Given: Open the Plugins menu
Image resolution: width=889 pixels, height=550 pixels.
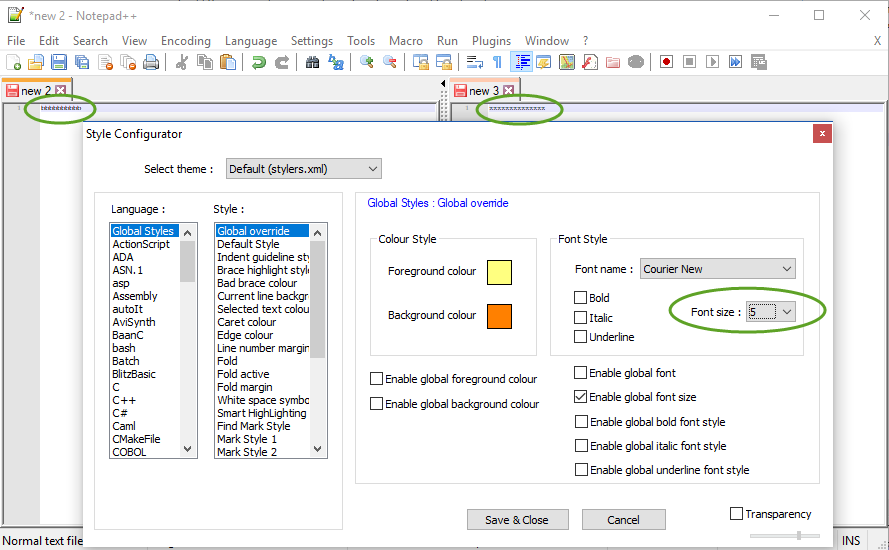Looking at the screenshot, I should click(492, 41).
